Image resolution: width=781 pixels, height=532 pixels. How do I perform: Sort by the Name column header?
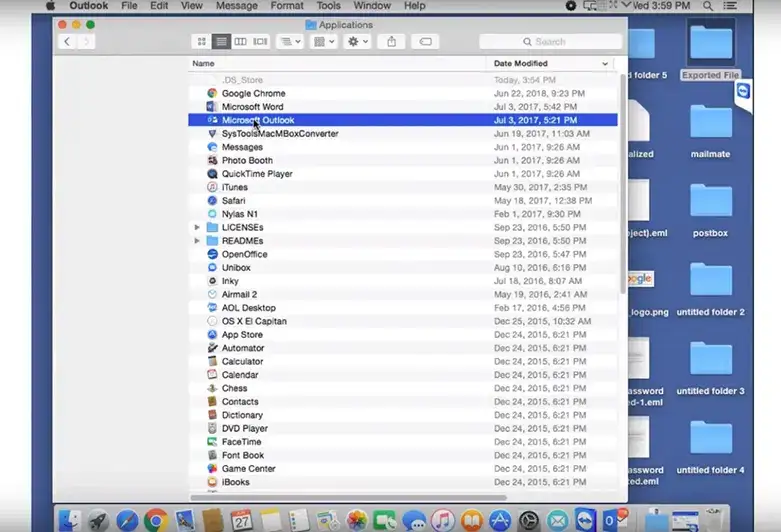337,63
